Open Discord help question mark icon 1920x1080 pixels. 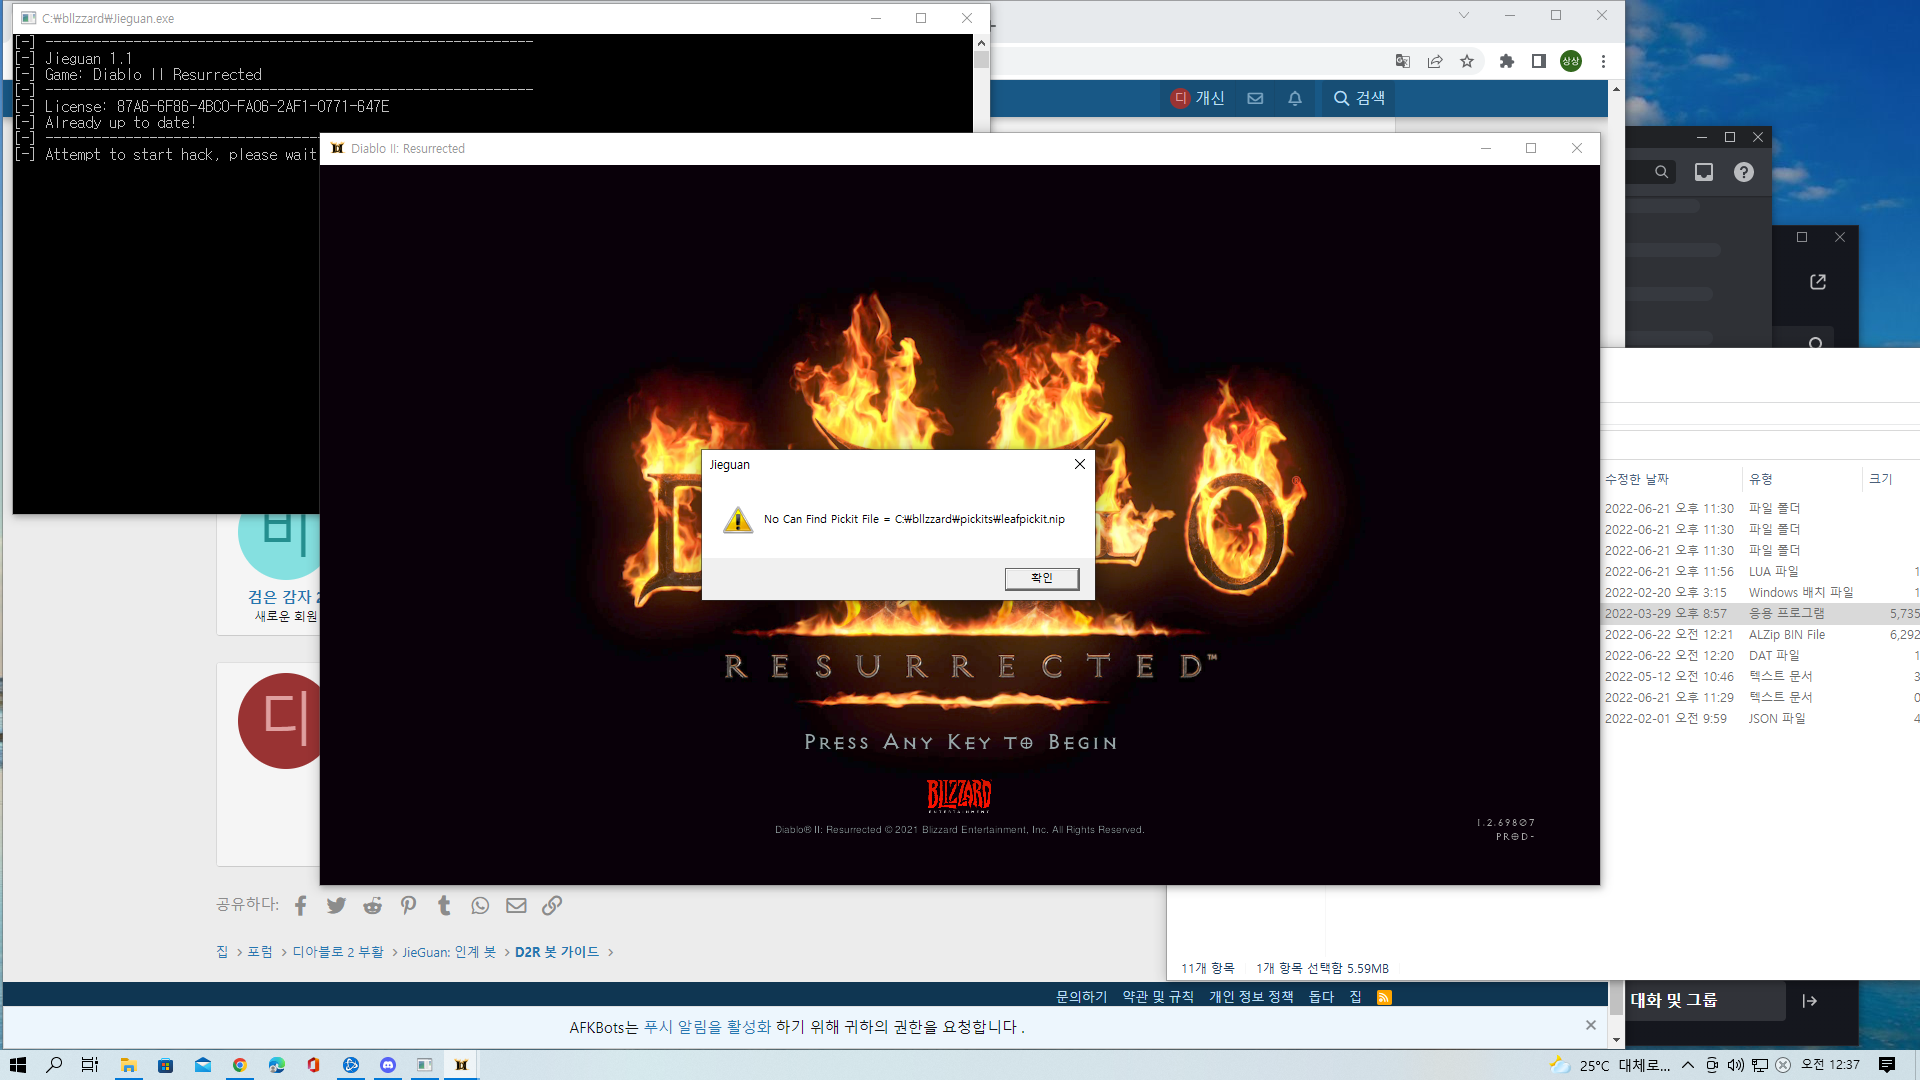tap(1744, 172)
